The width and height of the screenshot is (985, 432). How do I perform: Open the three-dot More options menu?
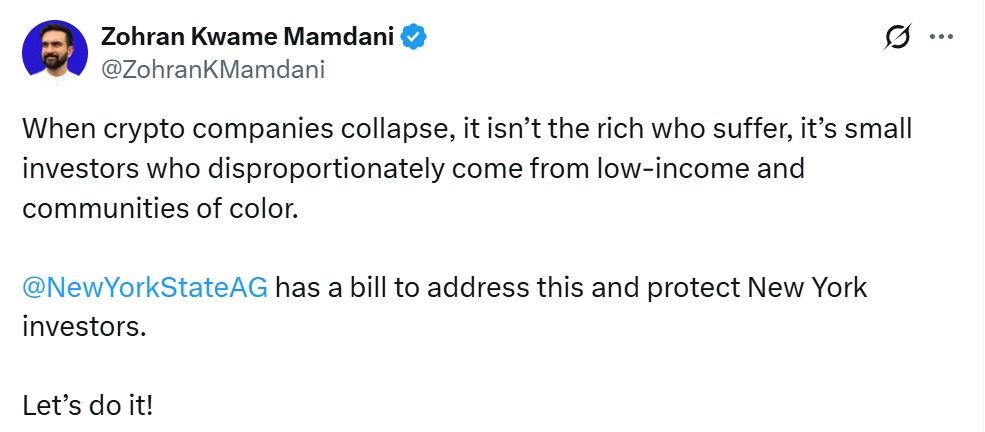pos(942,38)
